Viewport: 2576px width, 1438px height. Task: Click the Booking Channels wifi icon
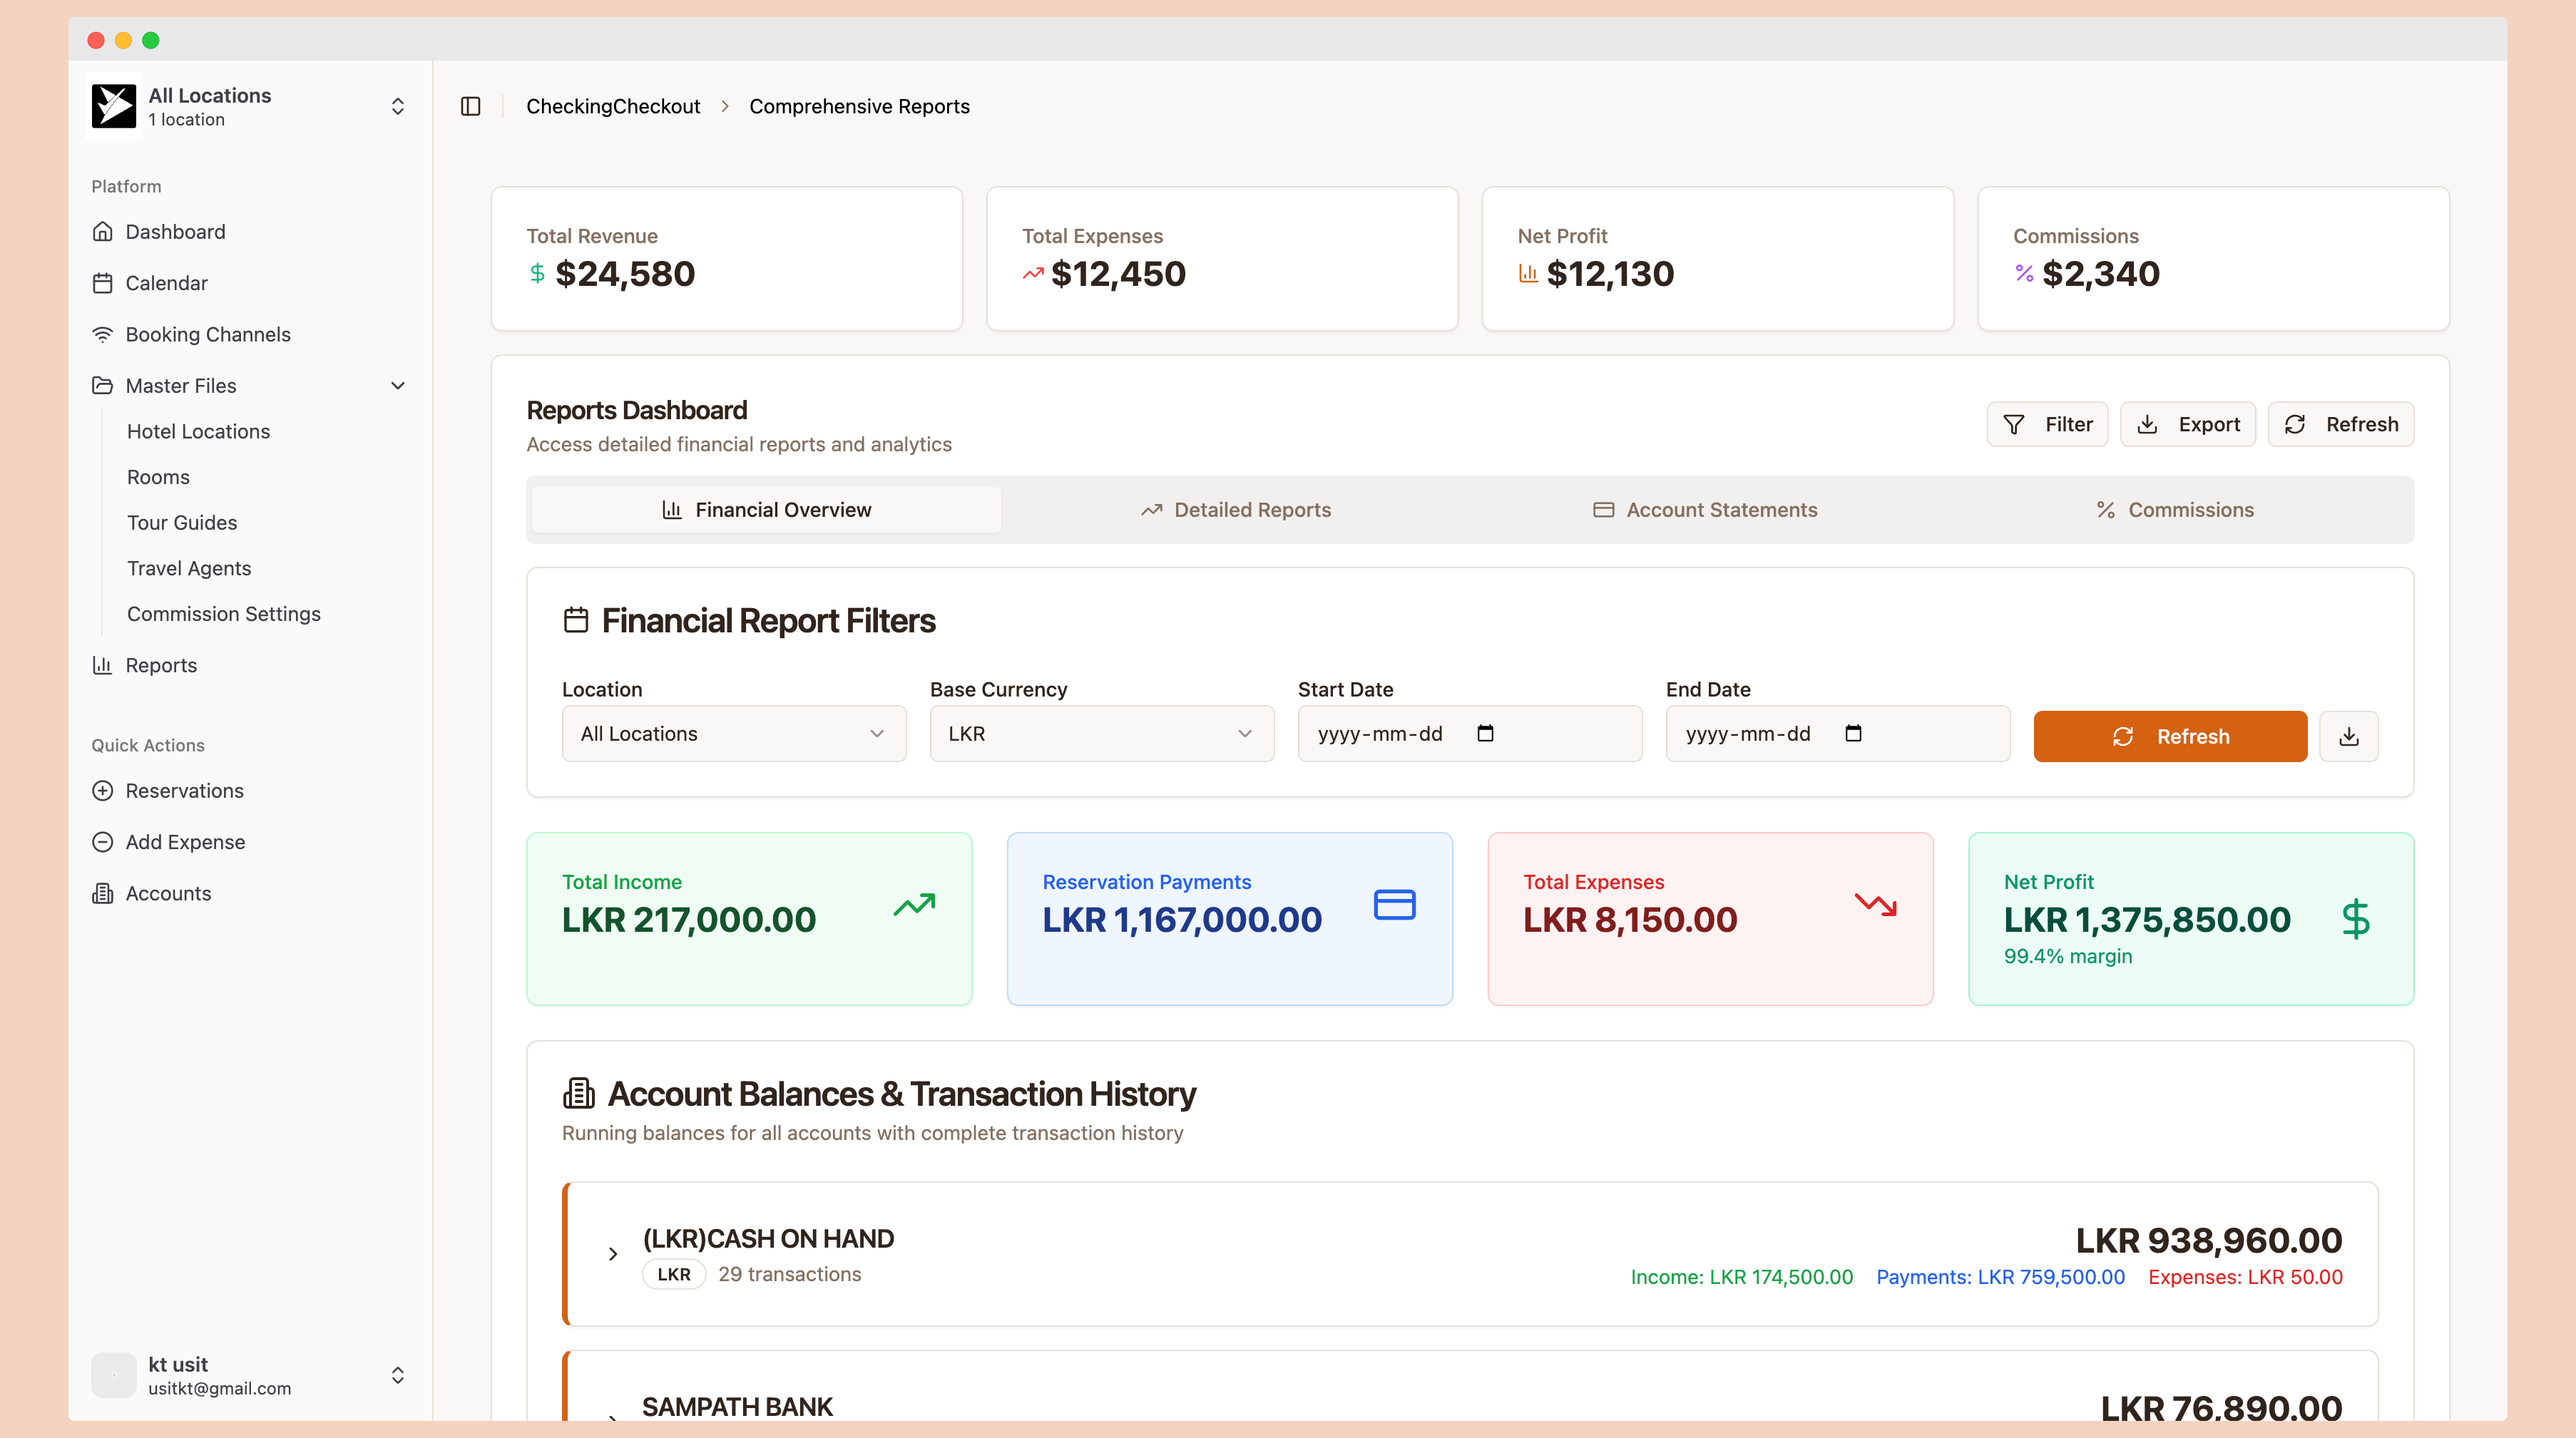point(102,334)
